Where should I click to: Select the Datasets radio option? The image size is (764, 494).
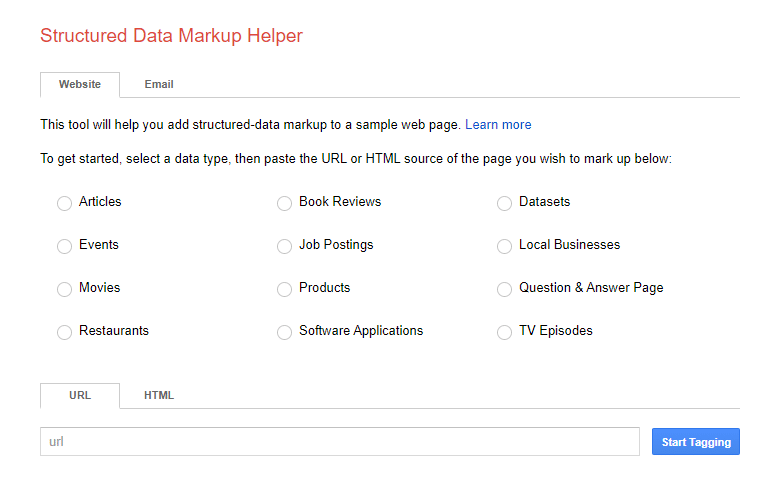tap(505, 203)
